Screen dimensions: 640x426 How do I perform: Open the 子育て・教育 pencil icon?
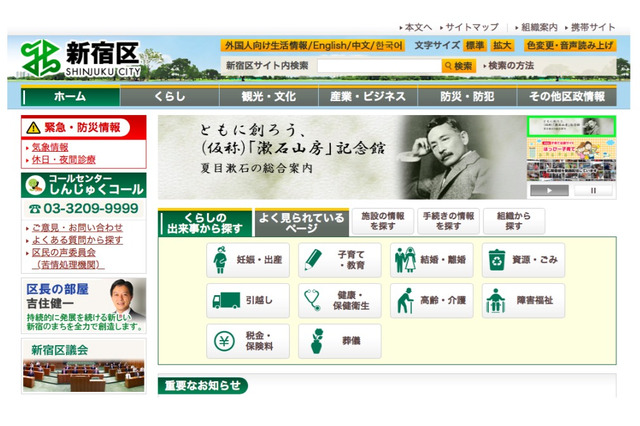click(340, 260)
